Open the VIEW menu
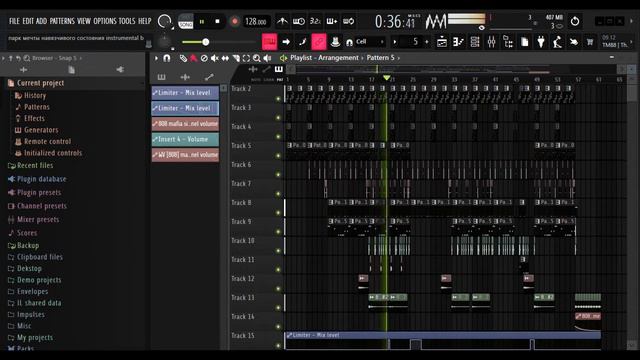Image resolution: width=640 pixels, height=360 pixels. [84, 21]
